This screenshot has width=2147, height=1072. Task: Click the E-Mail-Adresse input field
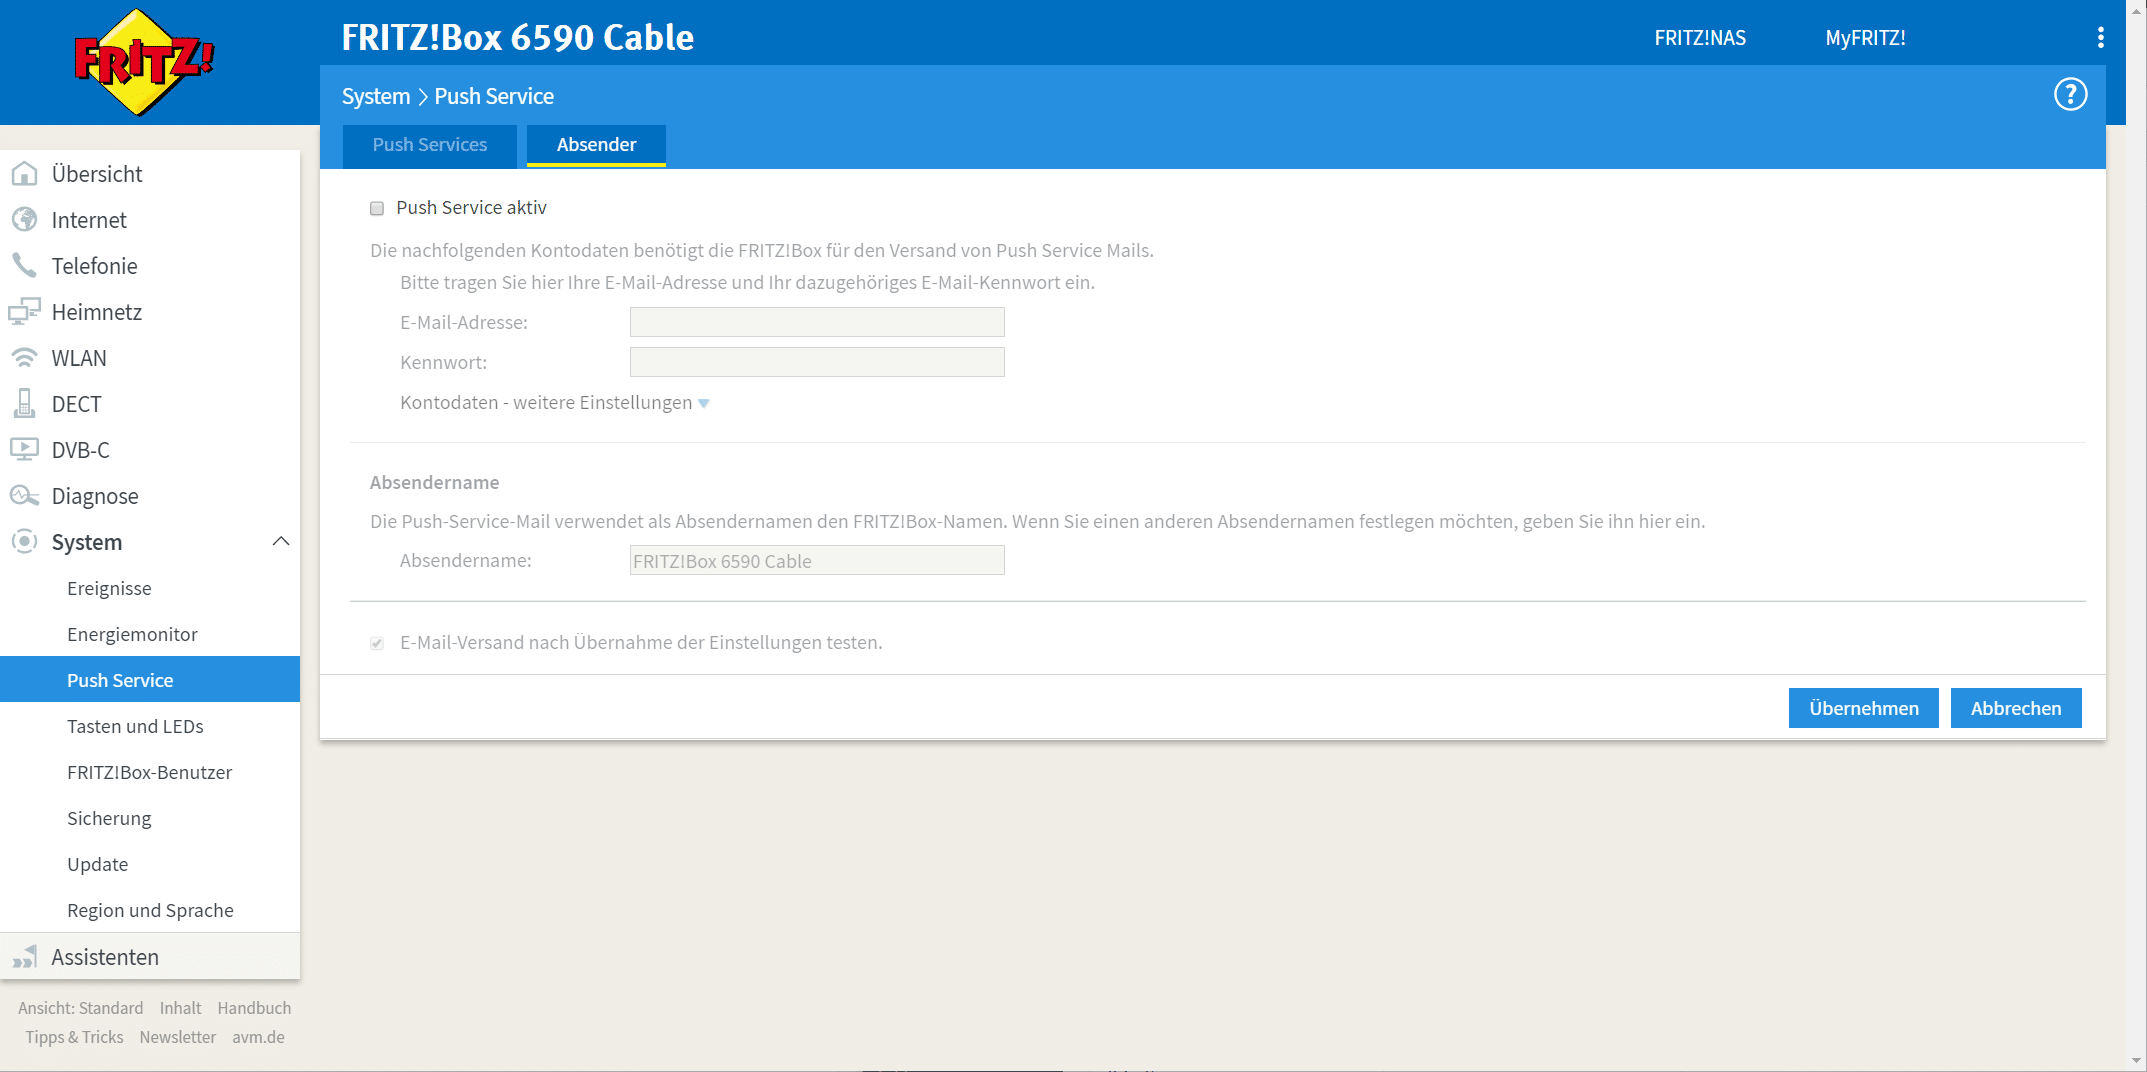(x=817, y=322)
